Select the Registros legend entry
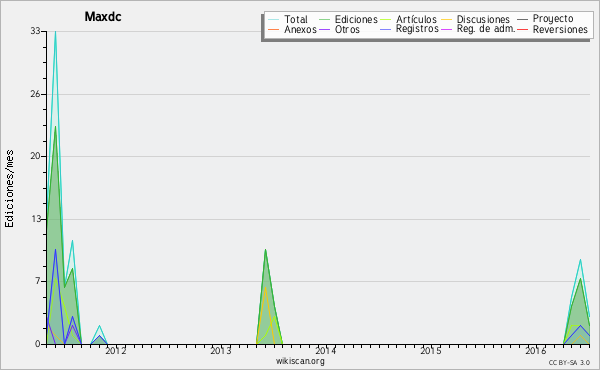 click(409, 29)
